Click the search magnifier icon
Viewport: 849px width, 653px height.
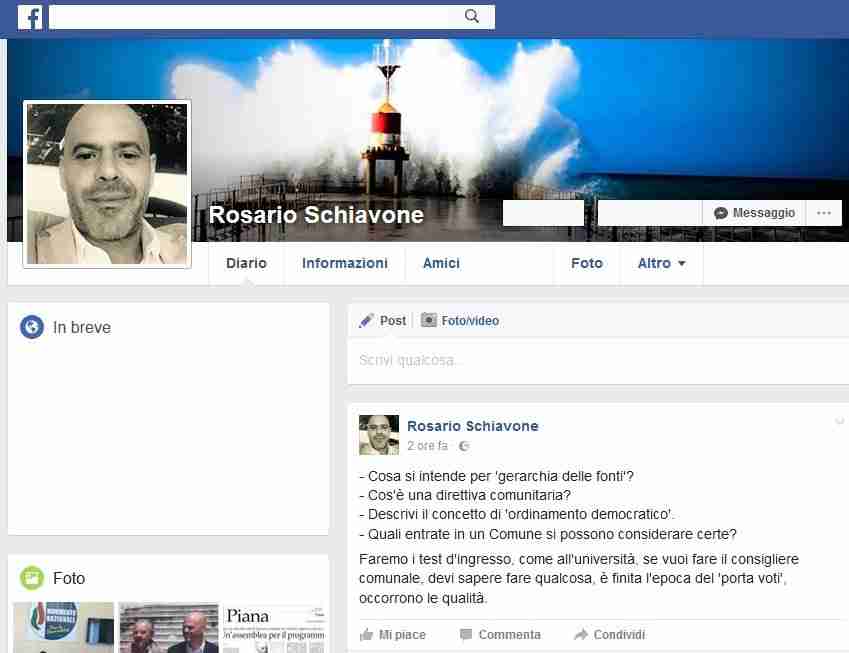(x=473, y=16)
